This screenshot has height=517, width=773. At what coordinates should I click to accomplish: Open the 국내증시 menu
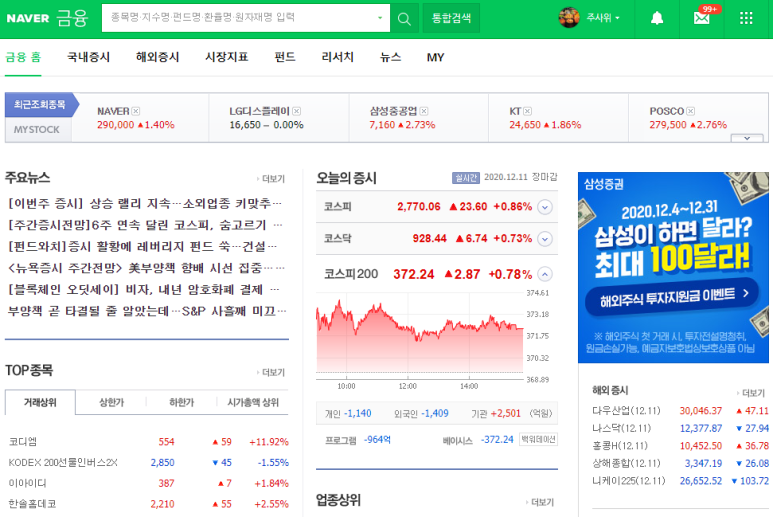pyautogui.click(x=89, y=57)
